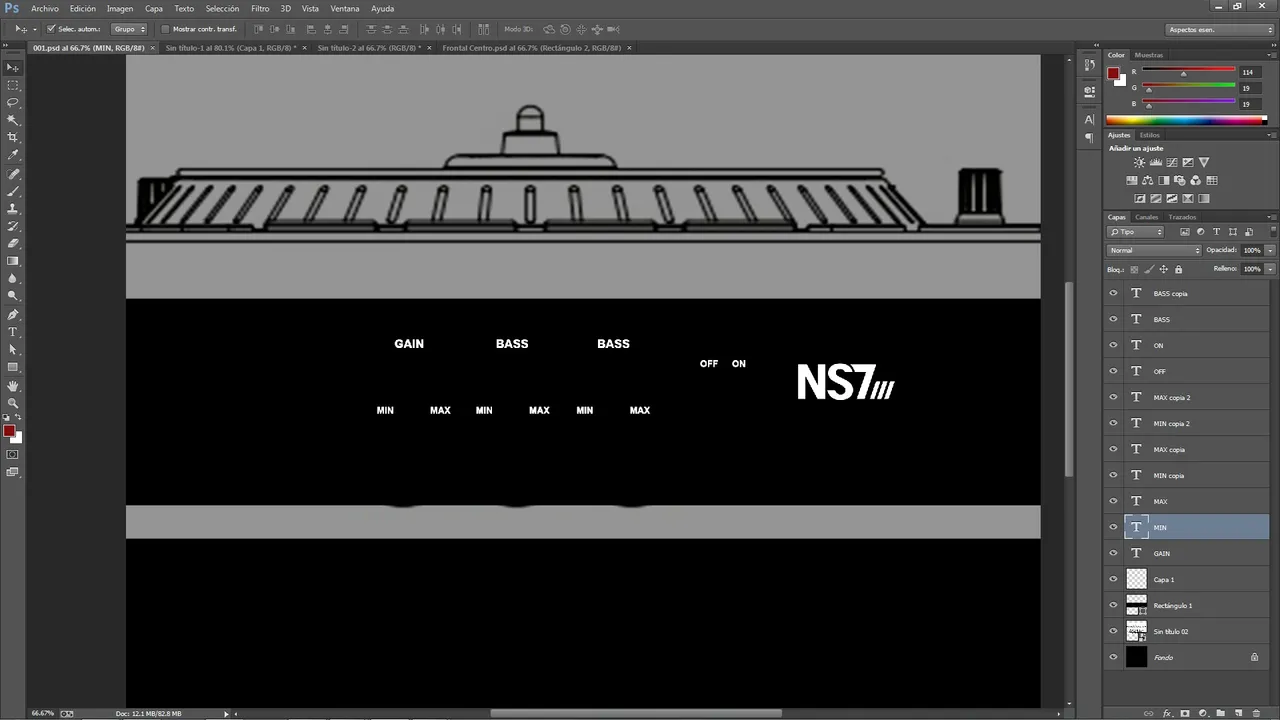
Task: Open the Ventana menu
Action: [345, 8]
